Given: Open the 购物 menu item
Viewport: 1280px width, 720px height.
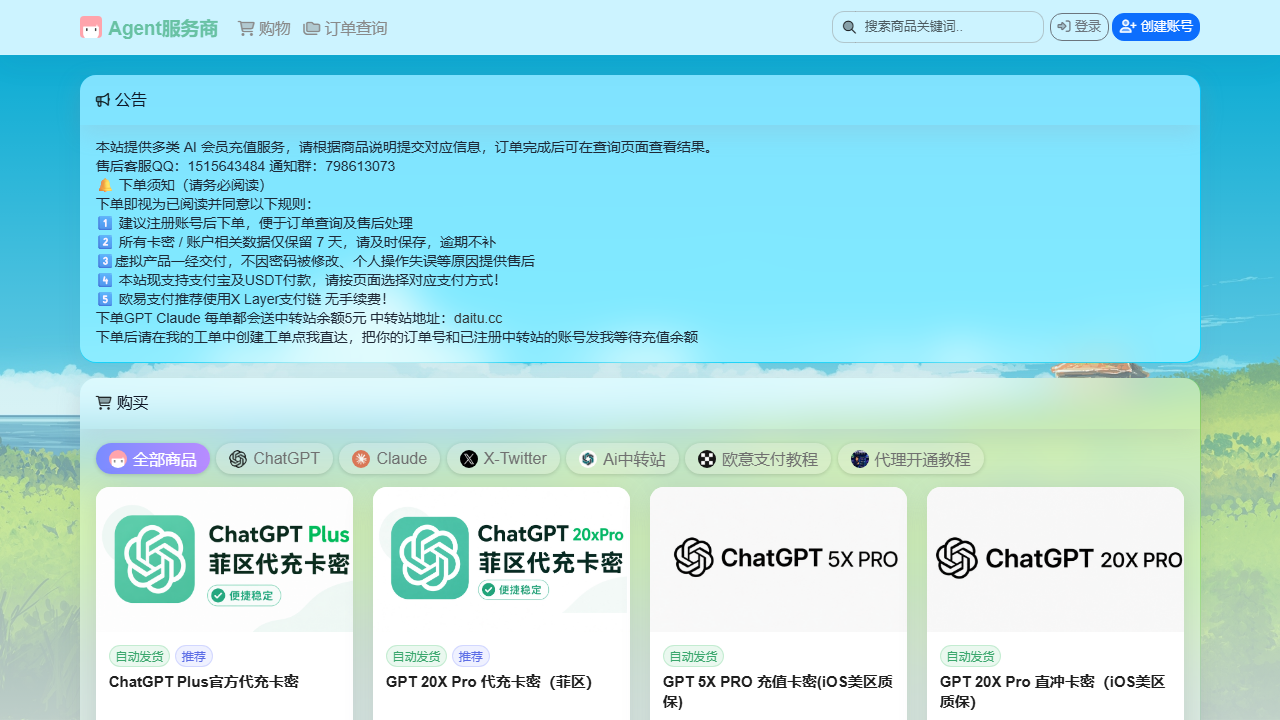Looking at the screenshot, I should point(264,28).
